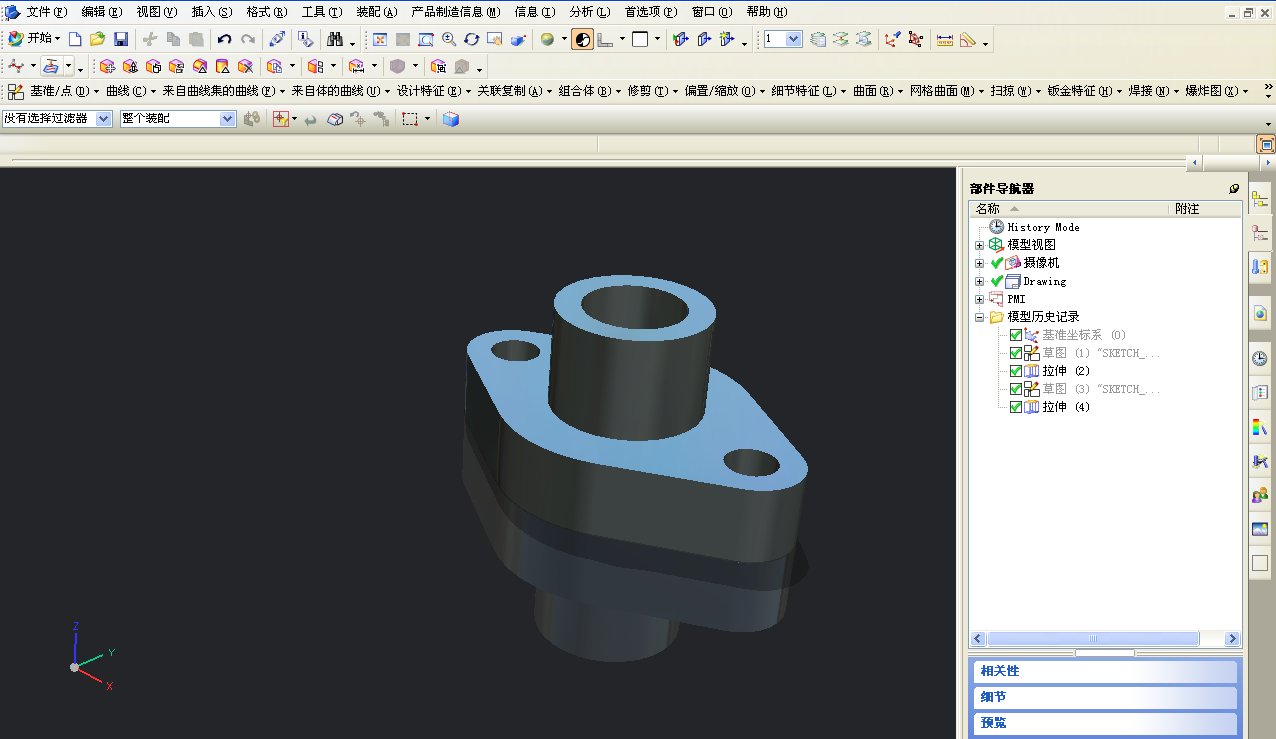Expand the 预览 panel section
The height and width of the screenshot is (739, 1276).
[x=1105, y=723]
